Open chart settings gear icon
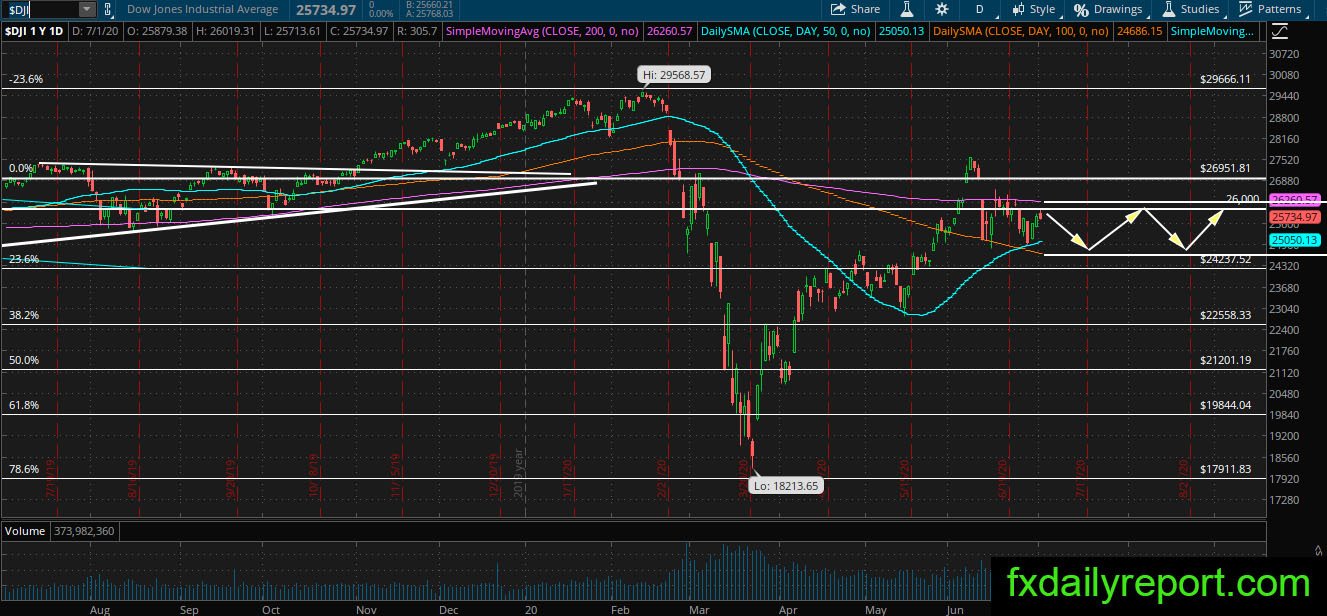1327x616 pixels. [x=942, y=9]
